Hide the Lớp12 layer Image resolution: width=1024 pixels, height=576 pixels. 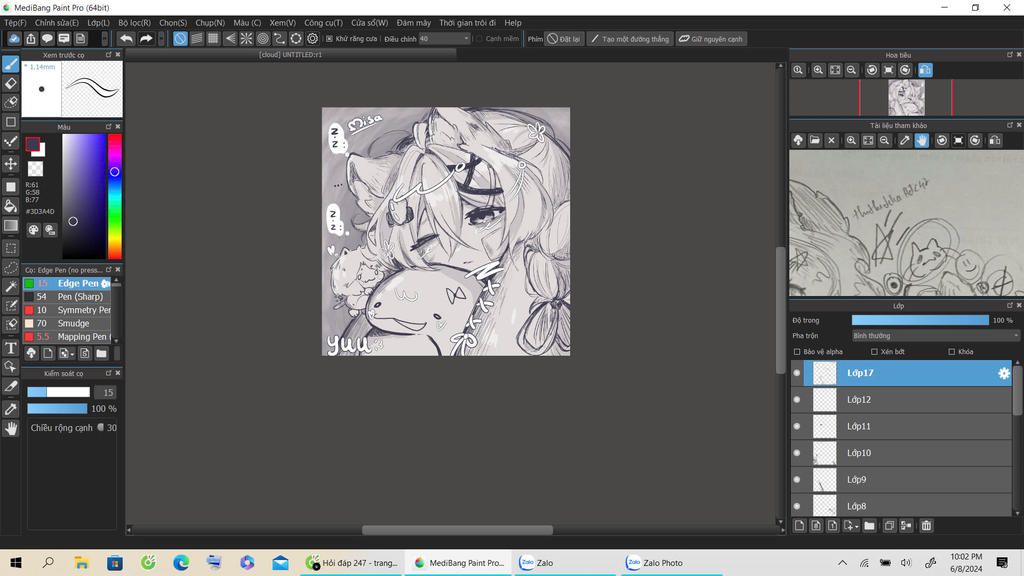[797, 400]
